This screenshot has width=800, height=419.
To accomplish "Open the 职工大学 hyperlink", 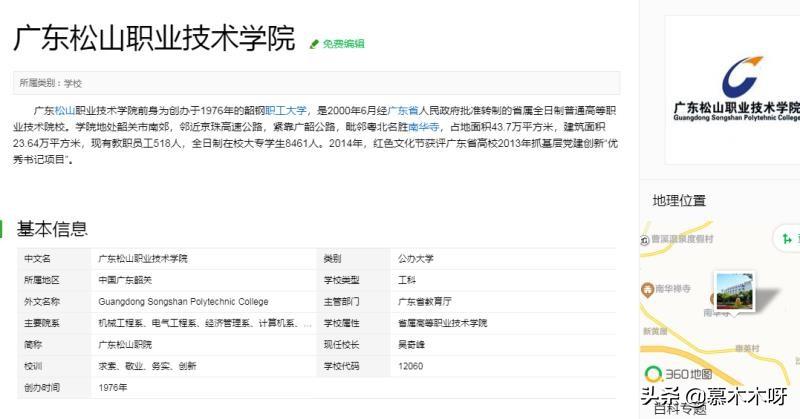I will (286, 111).
